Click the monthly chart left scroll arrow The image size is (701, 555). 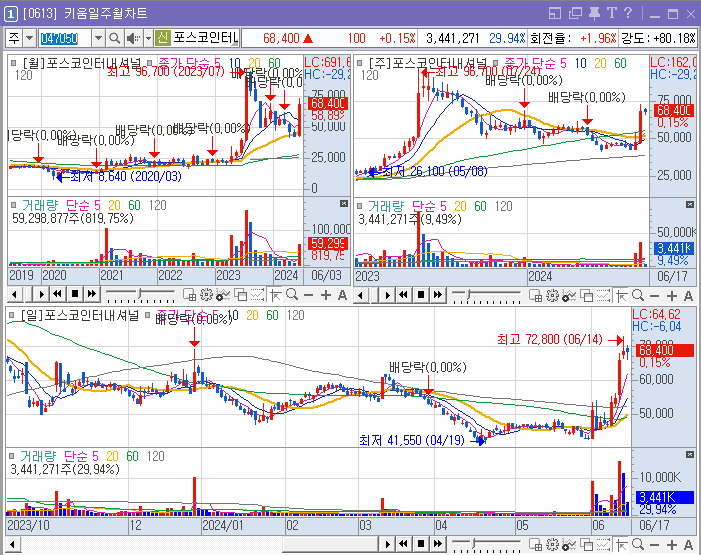[x=15, y=294]
